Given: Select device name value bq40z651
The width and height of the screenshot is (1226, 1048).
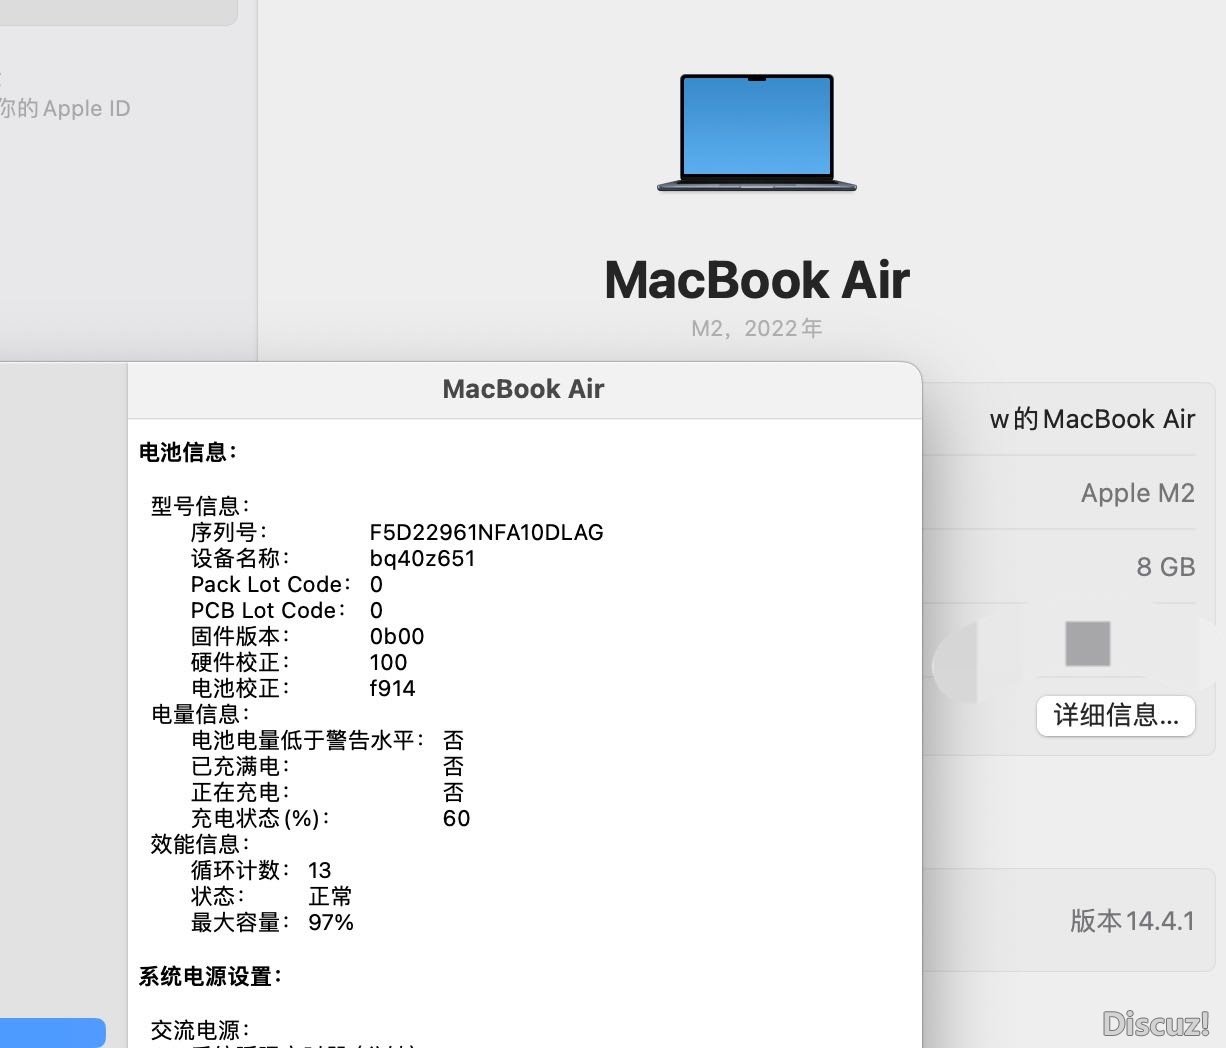Looking at the screenshot, I should (x=423, y=558).
